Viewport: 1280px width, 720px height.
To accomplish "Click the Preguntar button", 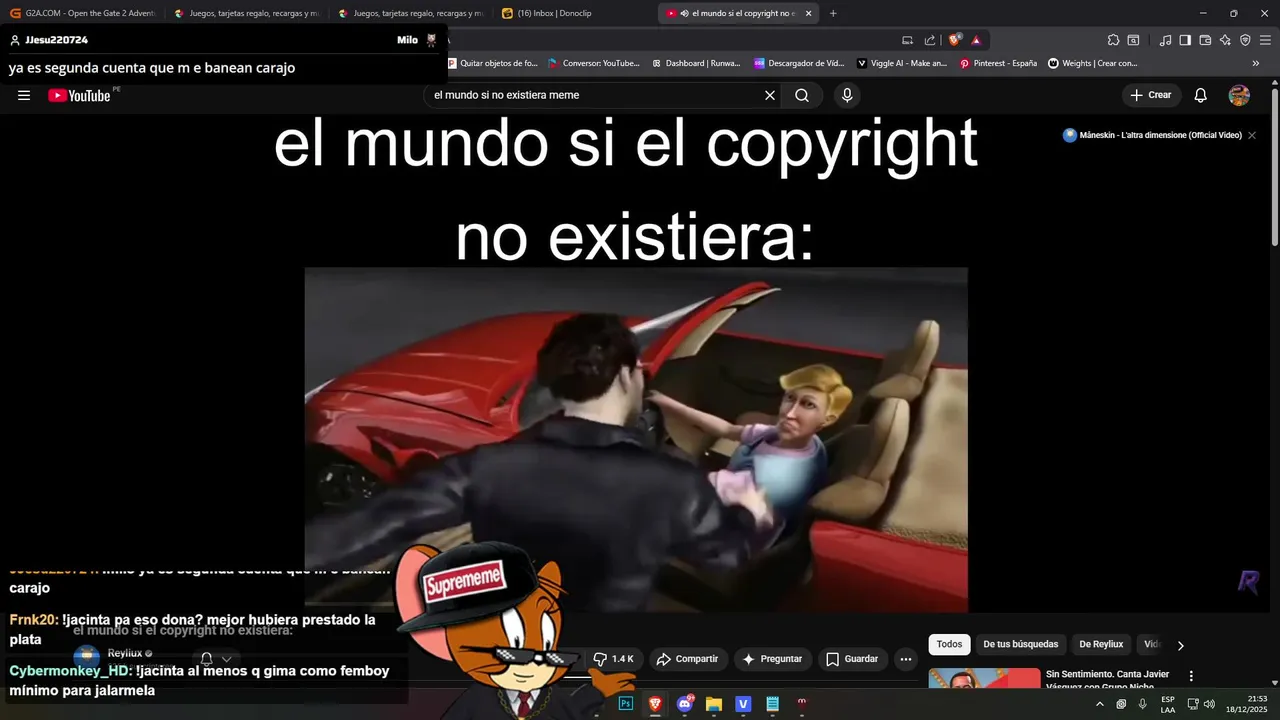I will click(772, 659).
